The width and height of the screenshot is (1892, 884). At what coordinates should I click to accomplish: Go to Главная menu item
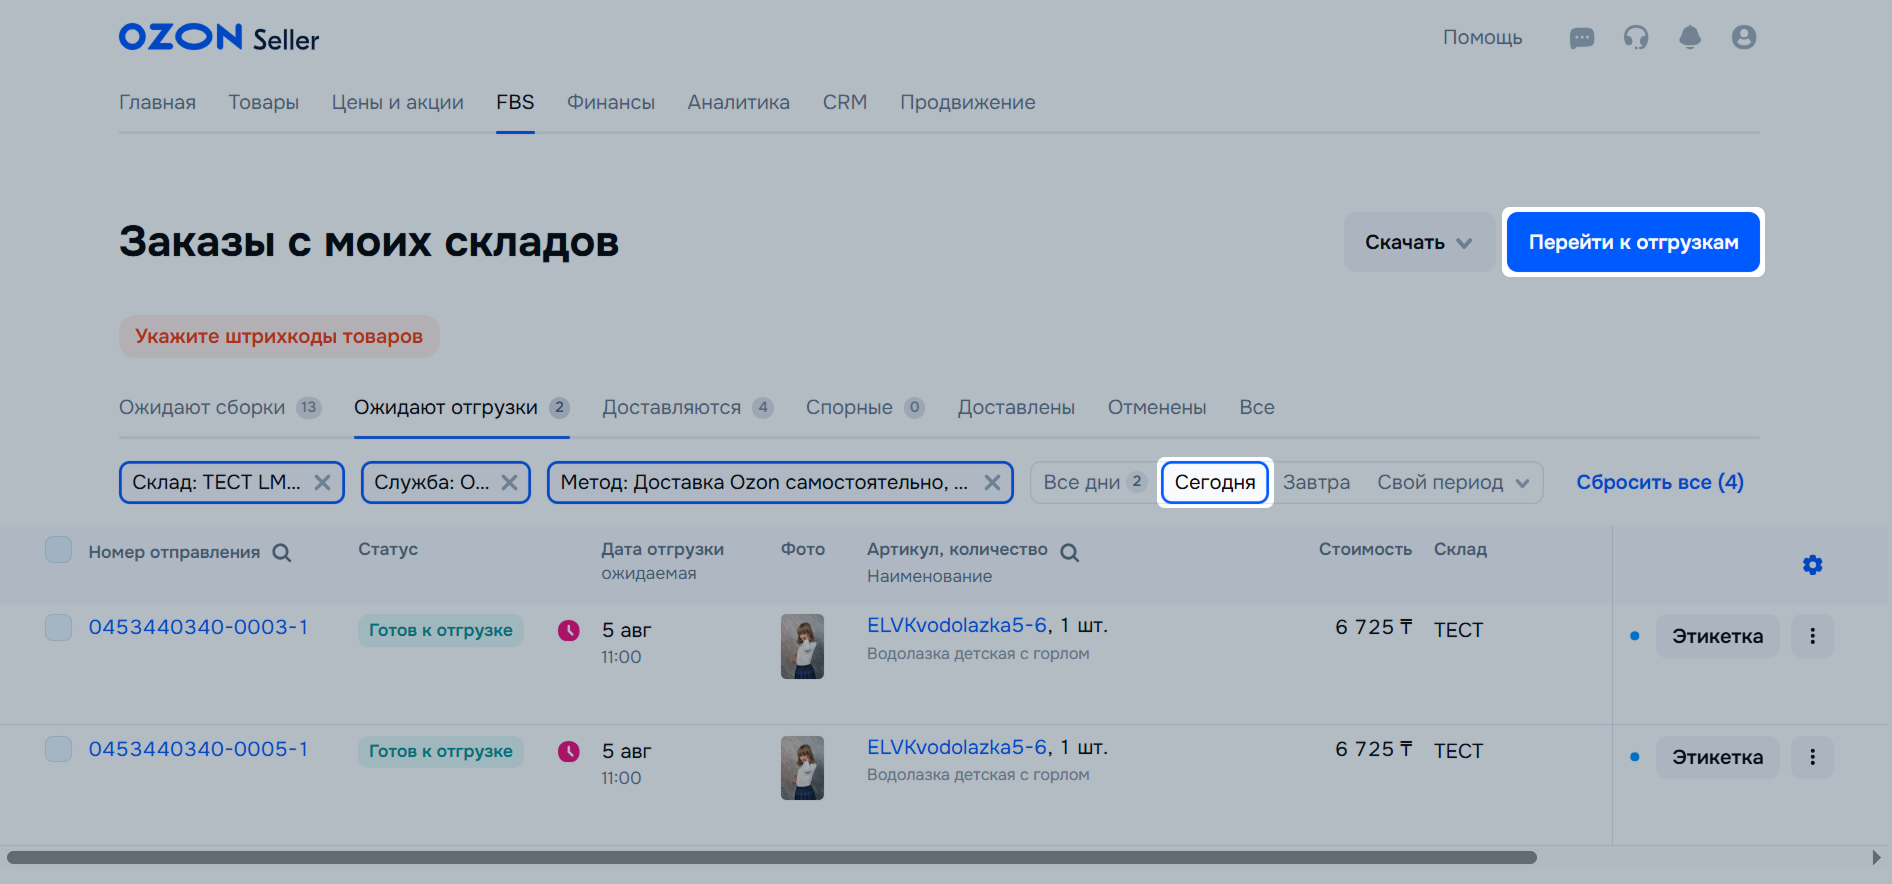pyautogui.click(x=157, y=102)
